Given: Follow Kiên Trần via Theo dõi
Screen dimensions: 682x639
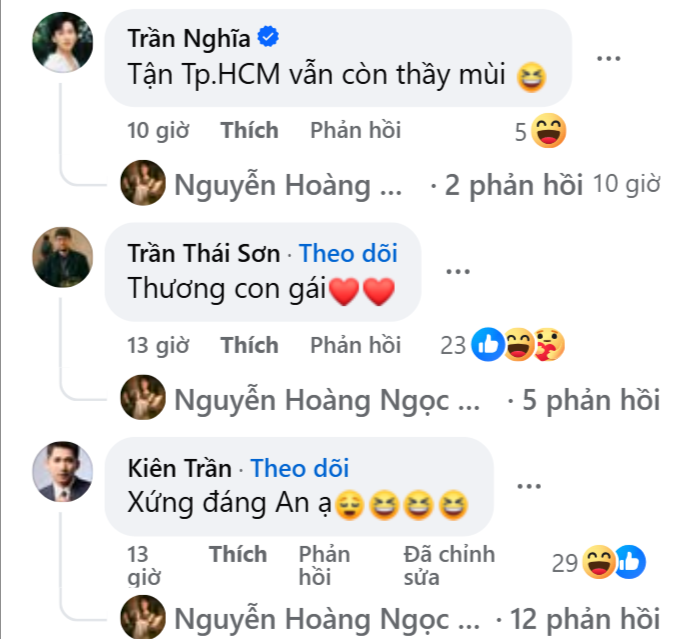Looking at the screenshot, I should point(300,468).
